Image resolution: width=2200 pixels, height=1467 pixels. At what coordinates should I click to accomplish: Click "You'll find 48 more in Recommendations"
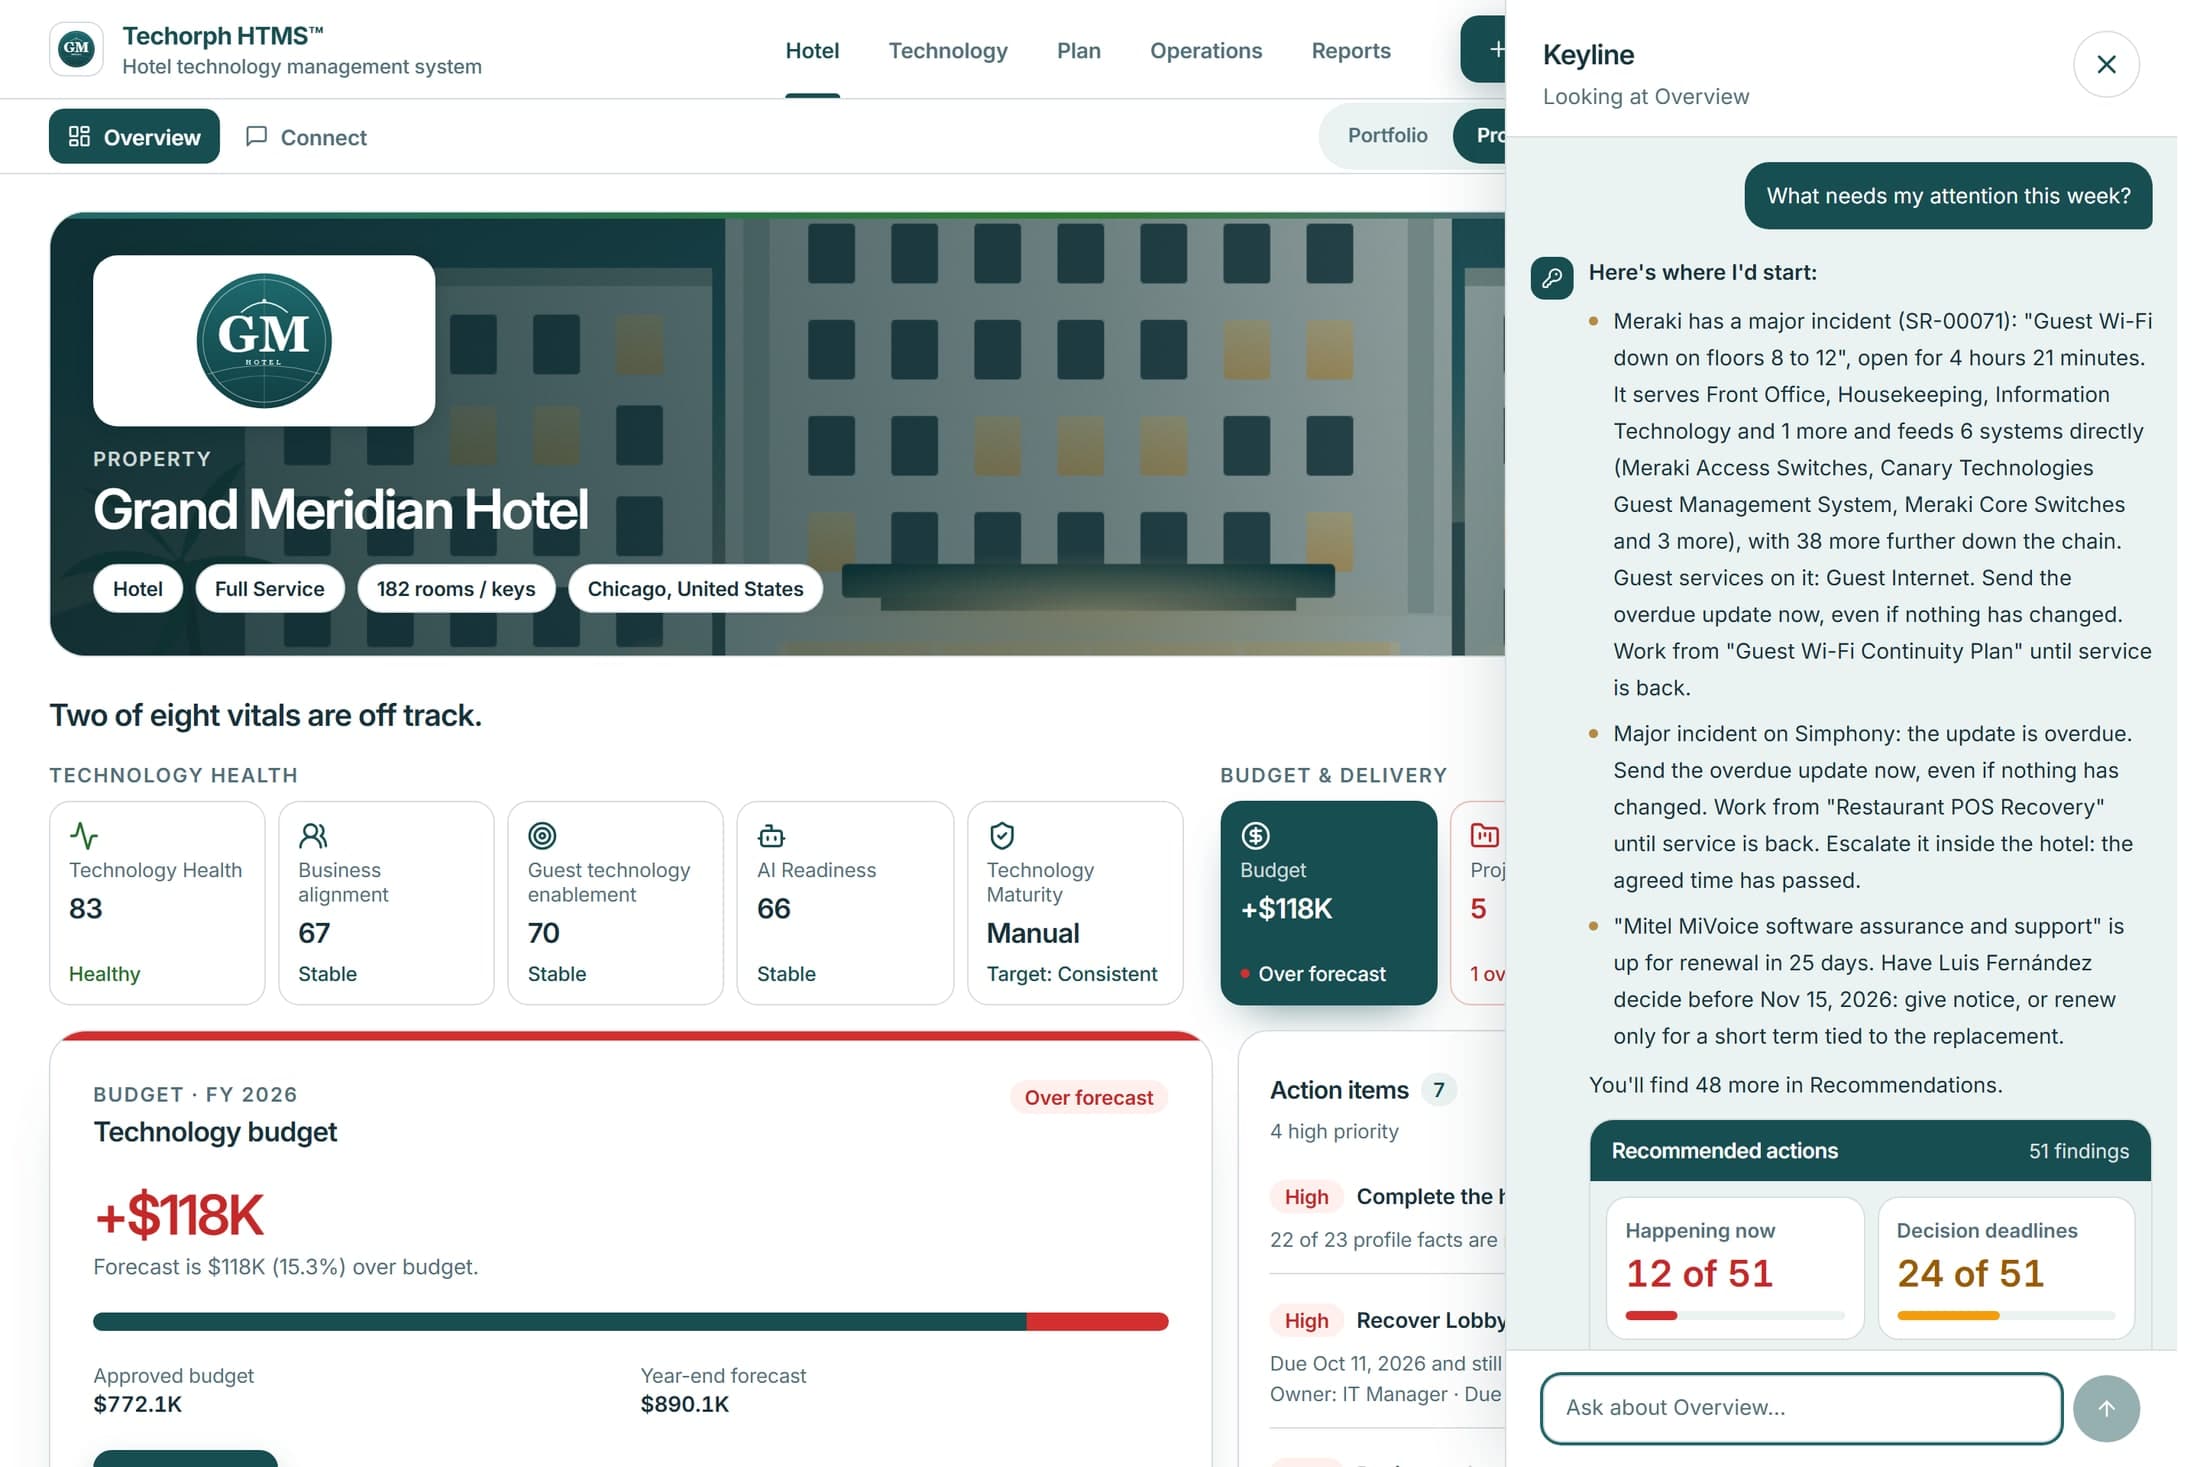tap(1795, 1085)
